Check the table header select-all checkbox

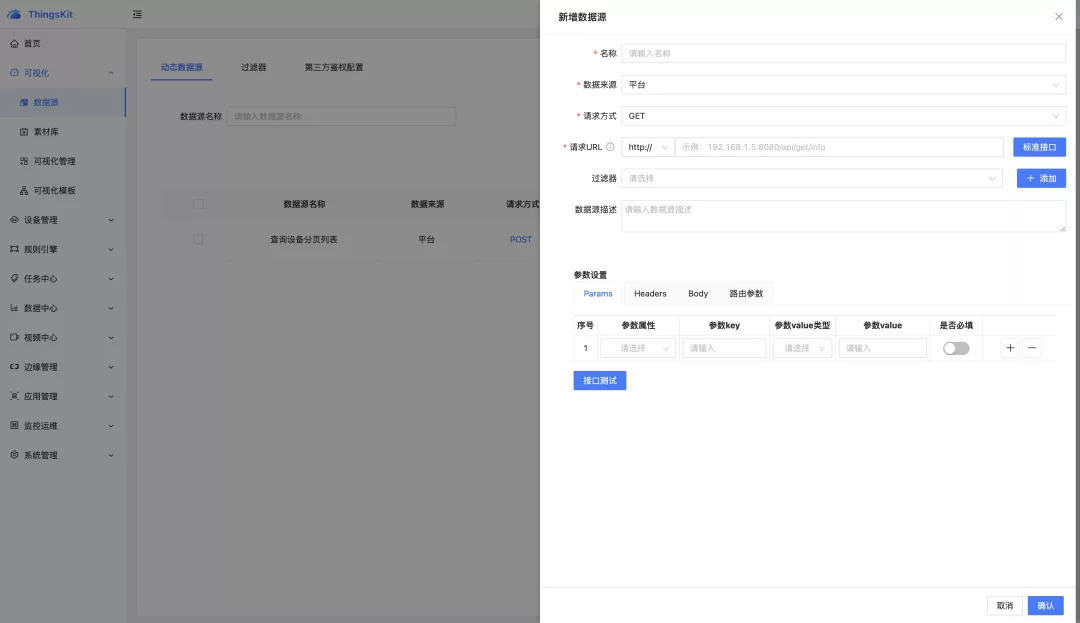[x=198, y=204]
